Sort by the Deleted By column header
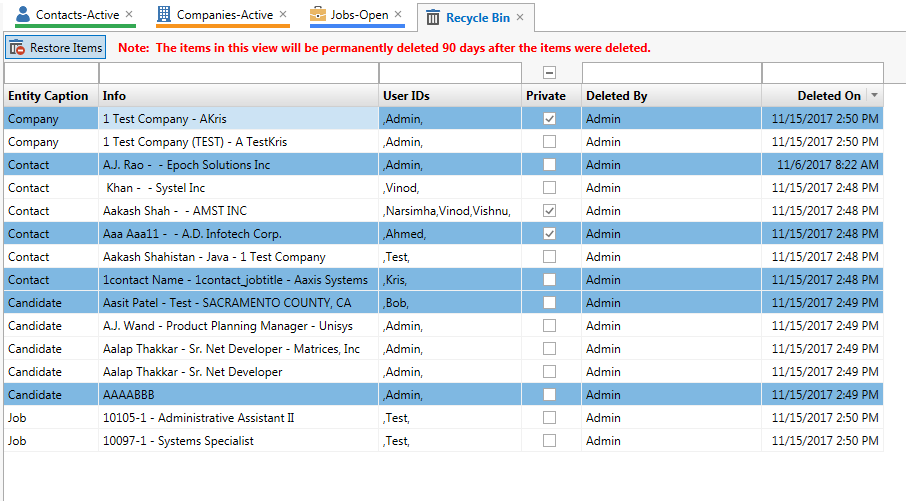The width and height of the screenshot is (906, 501). [x=671, y=96]
